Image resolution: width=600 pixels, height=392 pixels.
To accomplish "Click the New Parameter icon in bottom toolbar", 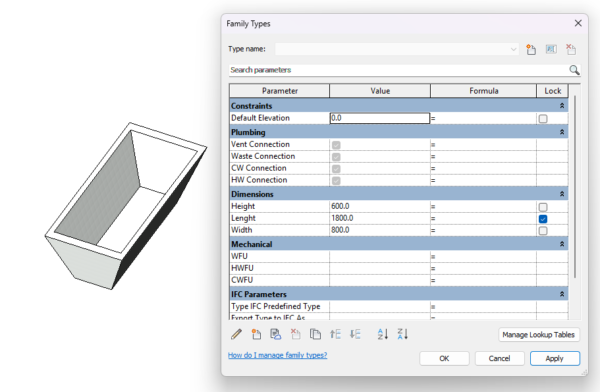I will click(256, 334).
